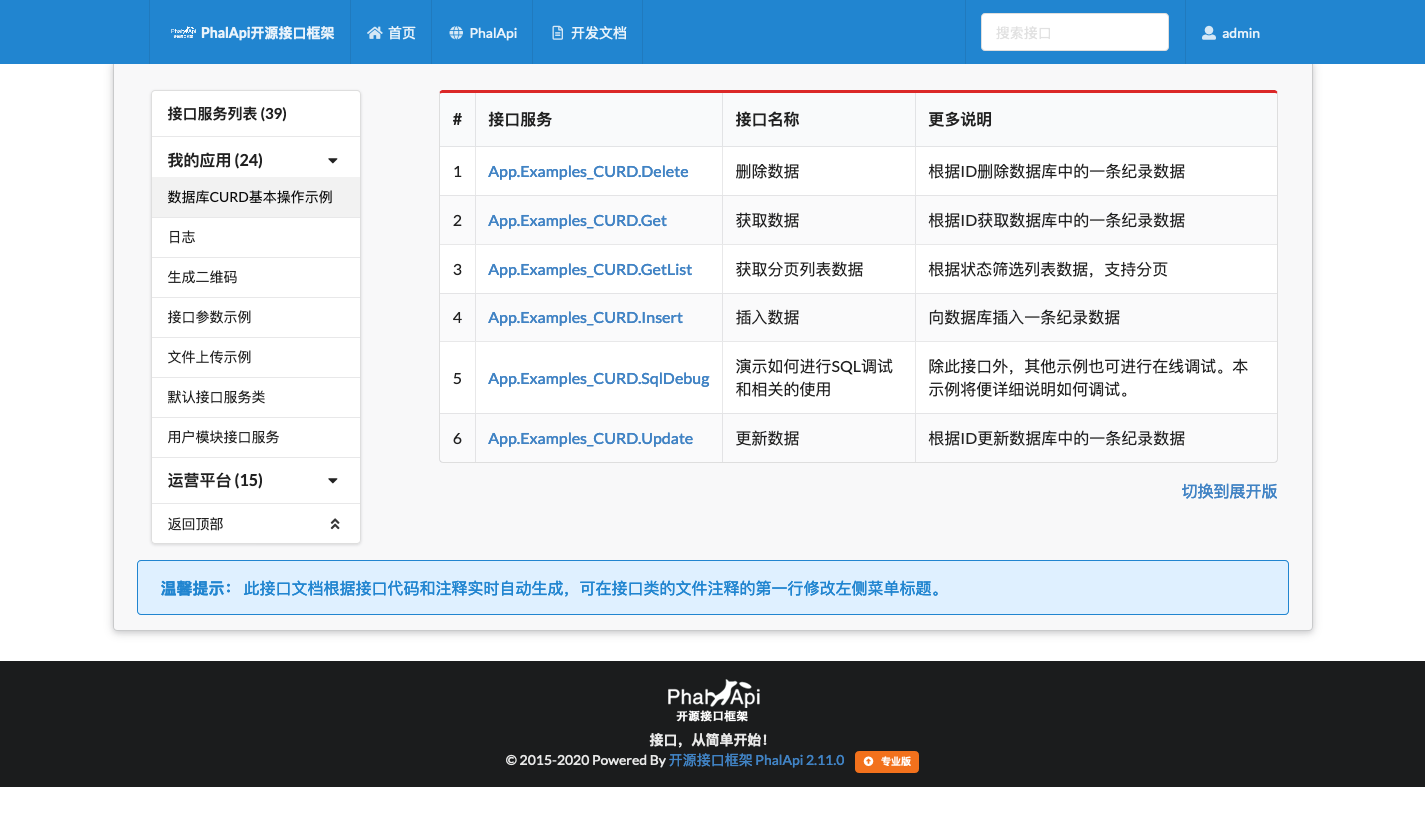
Task: Click 返回顶部 in the sidebar
Action: (x=256, y=524)
